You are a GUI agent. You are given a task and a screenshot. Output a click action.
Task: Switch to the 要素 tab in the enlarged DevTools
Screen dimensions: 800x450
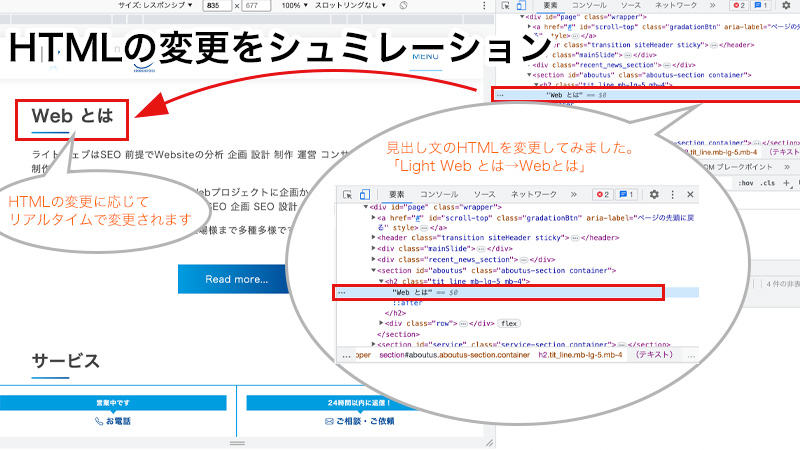point(396,194)
